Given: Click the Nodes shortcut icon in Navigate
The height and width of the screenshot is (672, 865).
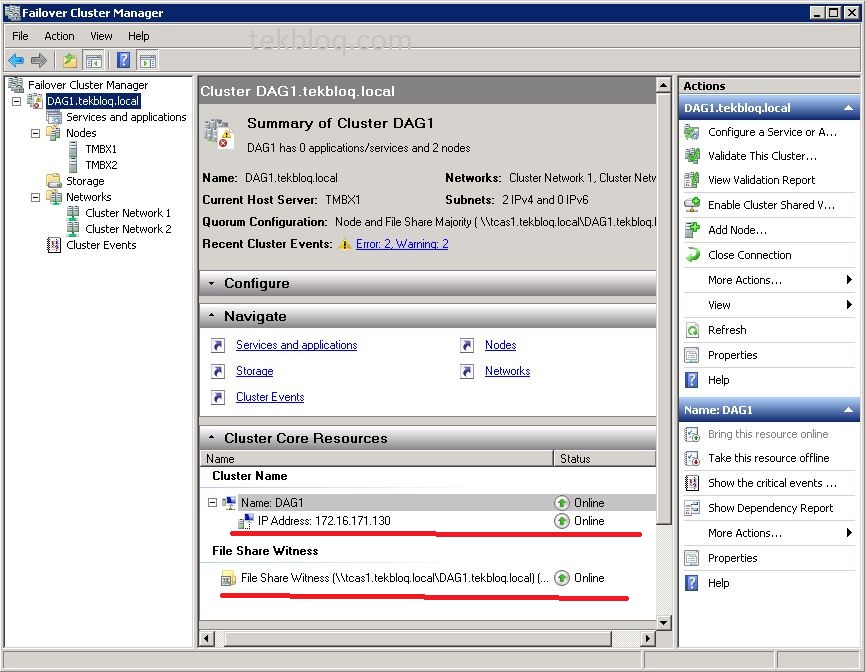Looking at the screenshot, I should tap(467, 345).
